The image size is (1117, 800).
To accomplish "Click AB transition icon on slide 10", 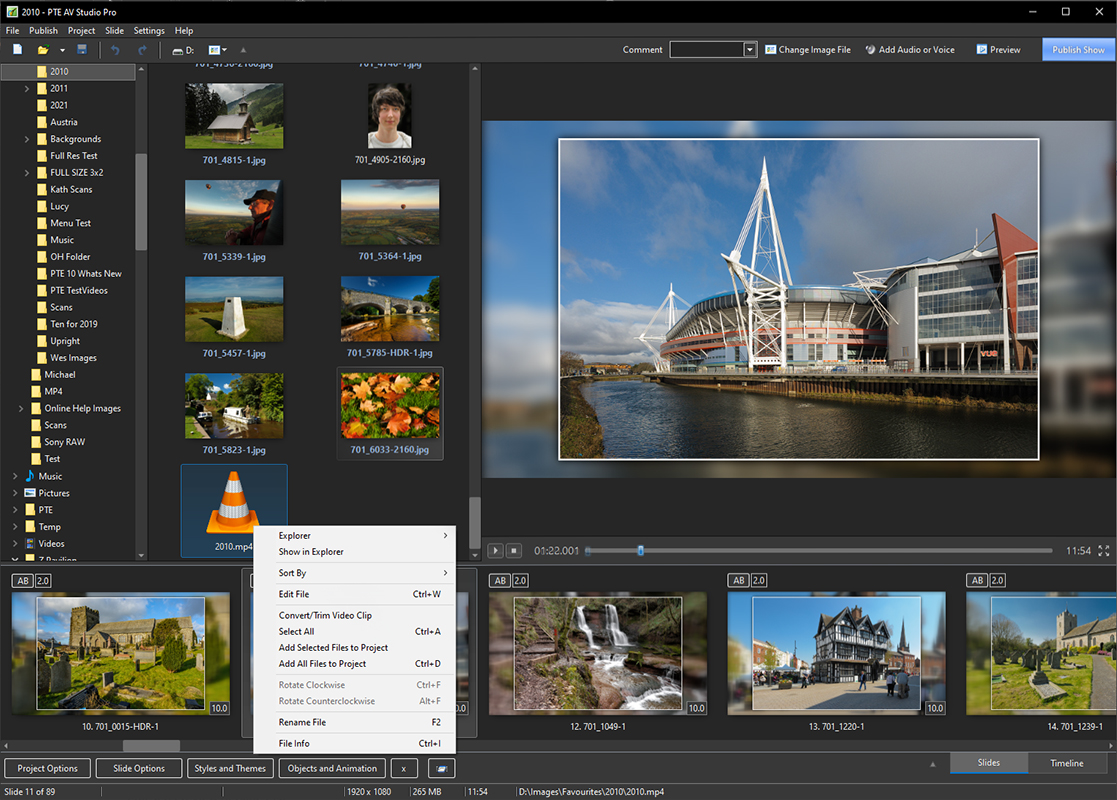I will (x=23, y=581).
